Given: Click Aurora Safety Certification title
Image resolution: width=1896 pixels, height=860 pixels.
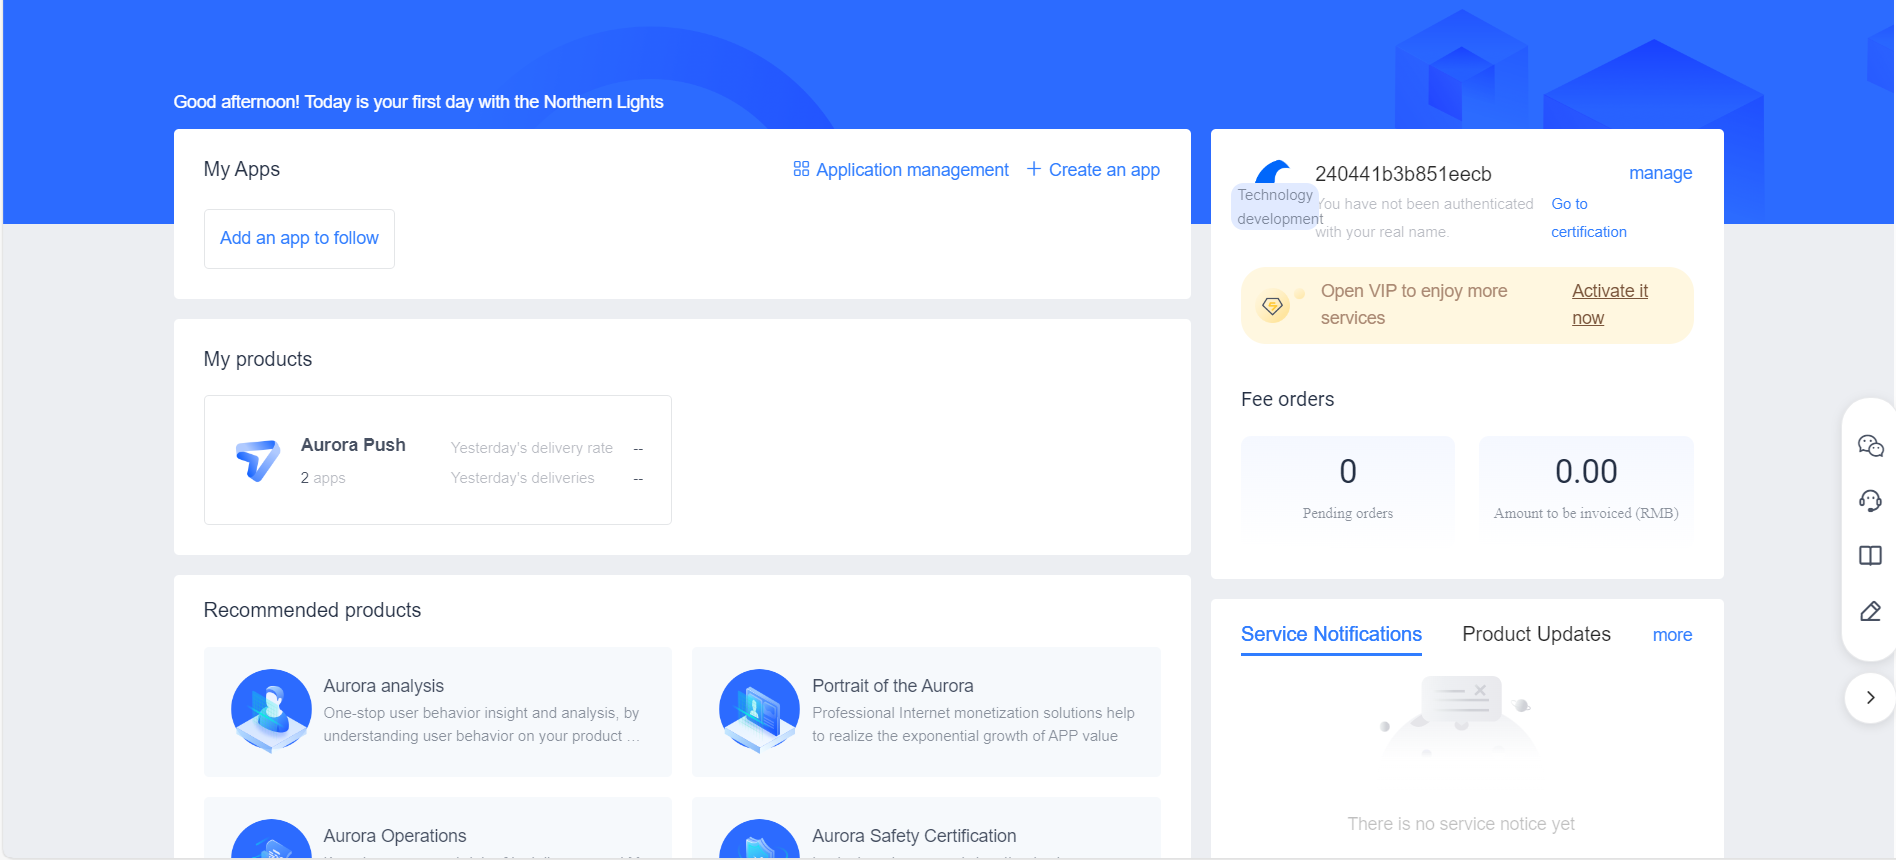Looking at the screenshot, I should coord(914,836).
